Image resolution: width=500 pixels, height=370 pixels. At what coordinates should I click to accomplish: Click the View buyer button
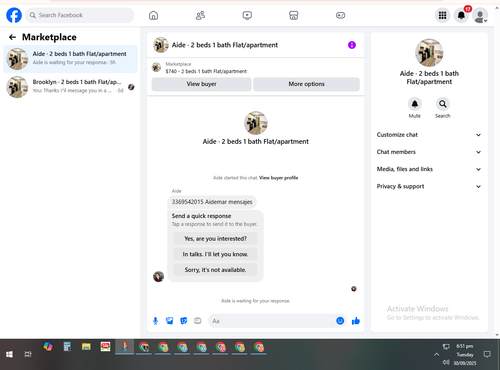point(201,84)
